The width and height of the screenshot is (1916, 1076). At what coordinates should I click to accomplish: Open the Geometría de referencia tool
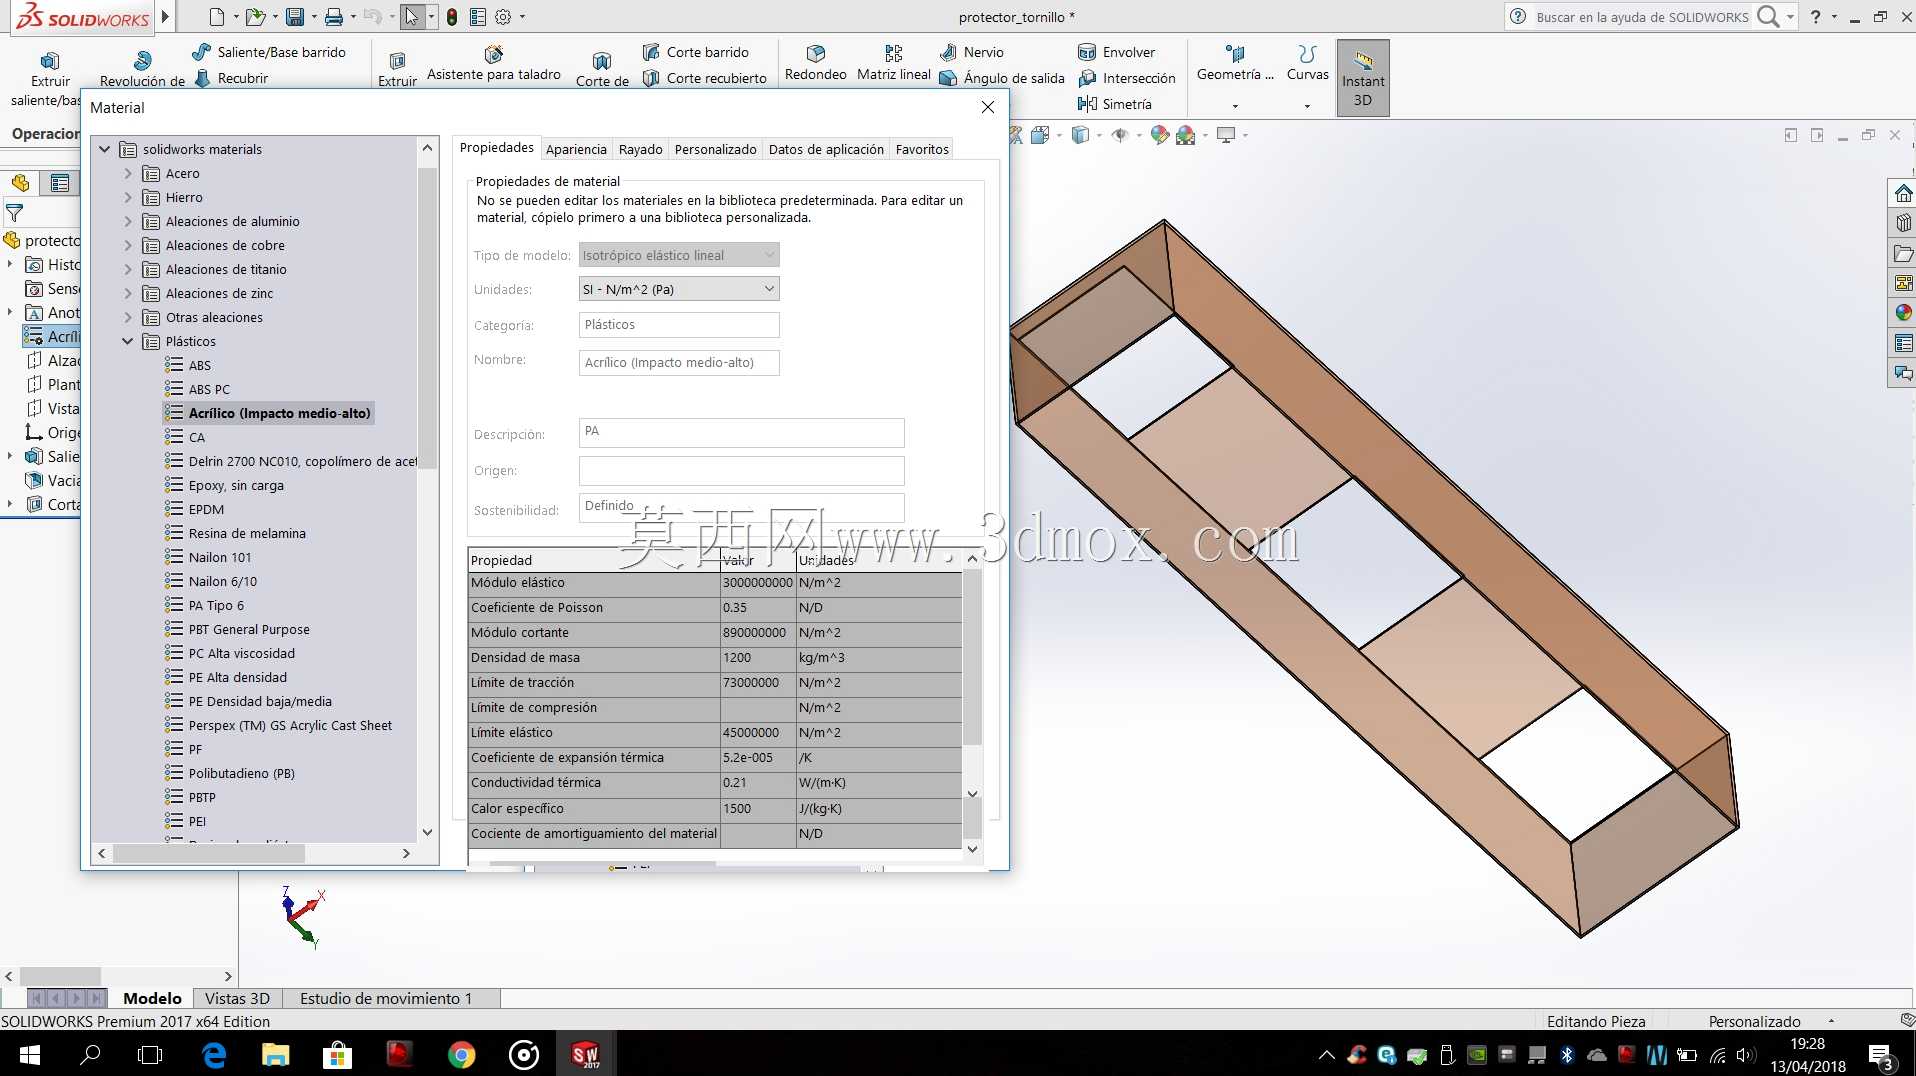point(1236,63)
